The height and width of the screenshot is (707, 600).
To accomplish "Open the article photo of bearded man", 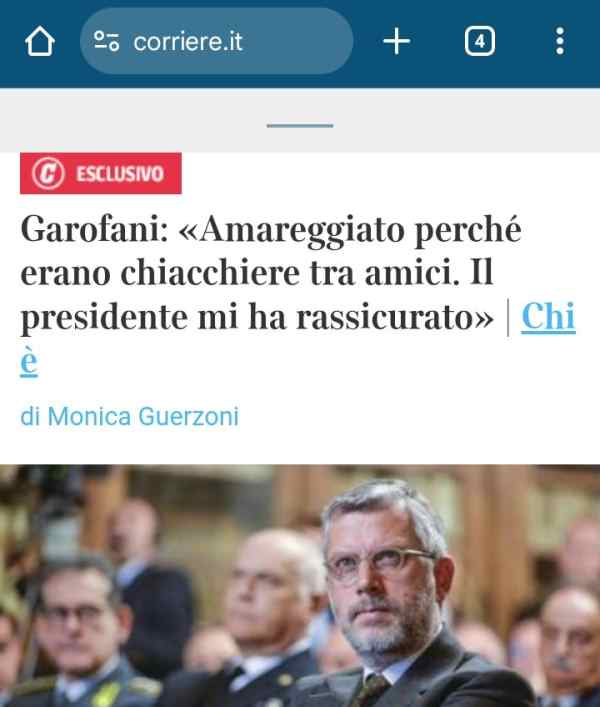I will (x=300, y=586).
